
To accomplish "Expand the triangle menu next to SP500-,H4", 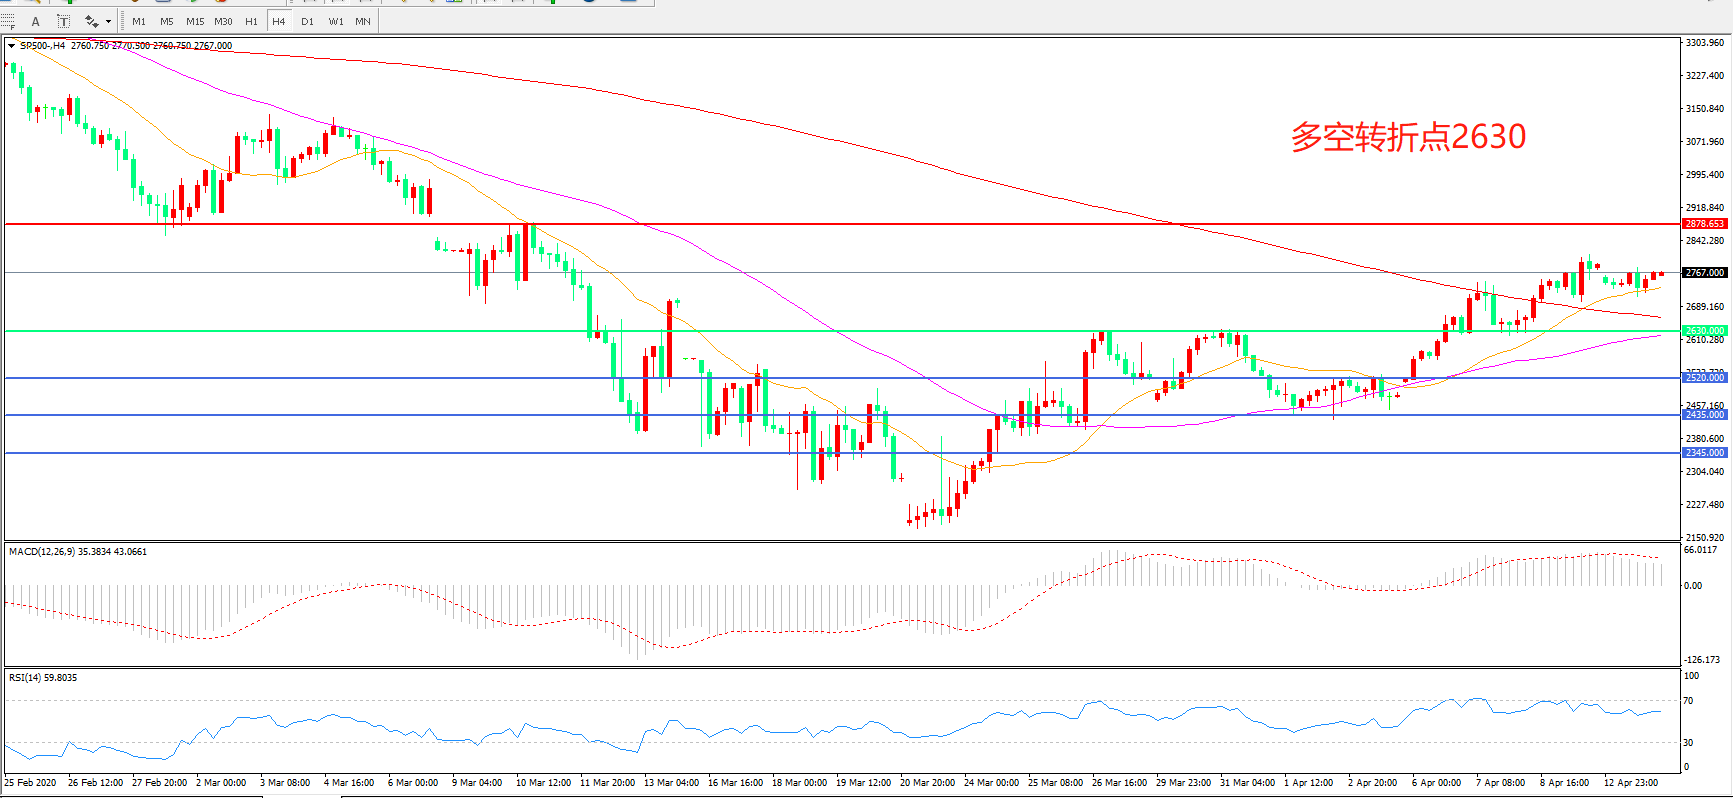I will point(11,46).
